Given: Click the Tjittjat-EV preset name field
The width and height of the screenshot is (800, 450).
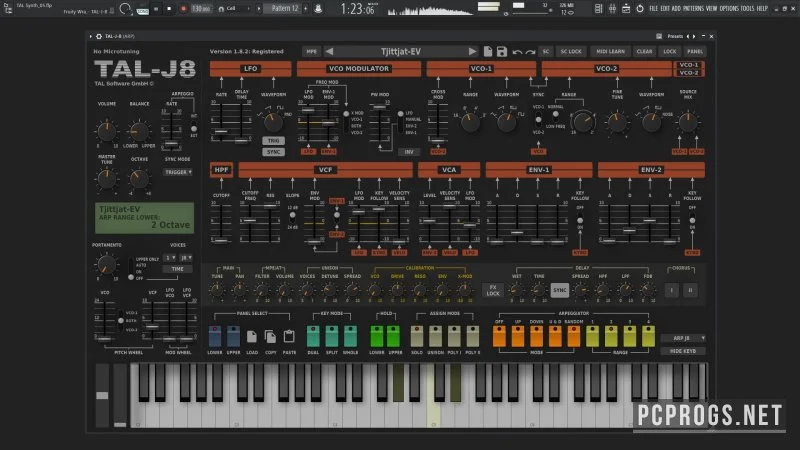Looking at the screenshot, I should click(401, 52).
